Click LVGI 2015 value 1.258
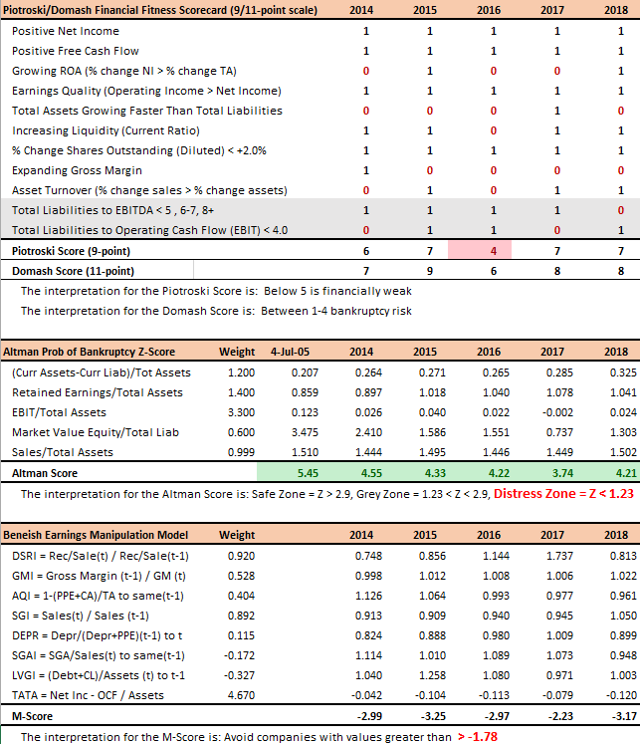This screenshot has height=744, width=640. 432,675
